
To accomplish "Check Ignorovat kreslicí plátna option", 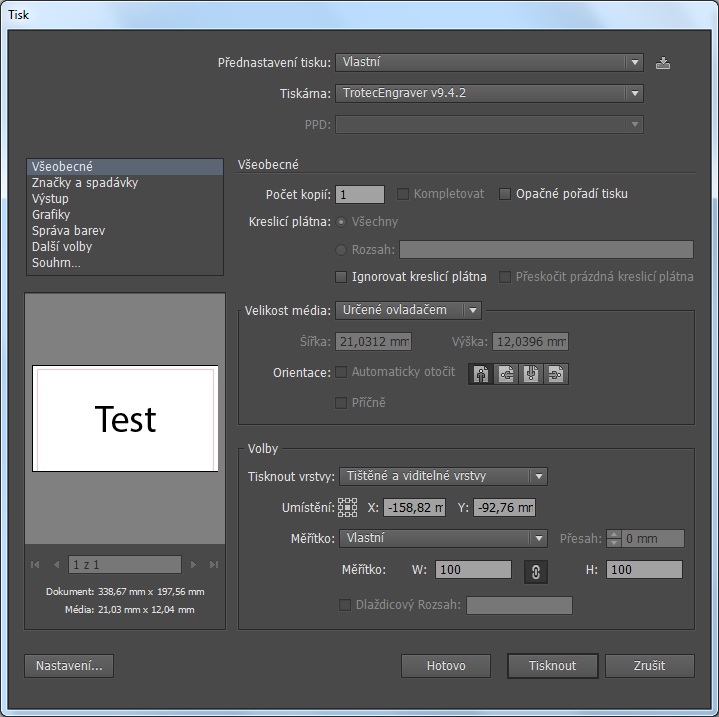I will 341,277.
